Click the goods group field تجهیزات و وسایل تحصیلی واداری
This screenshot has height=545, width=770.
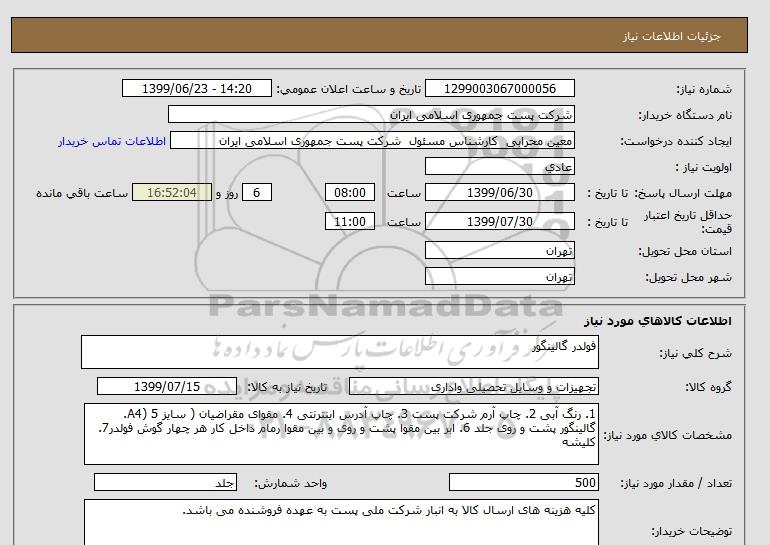coord(474,387)
